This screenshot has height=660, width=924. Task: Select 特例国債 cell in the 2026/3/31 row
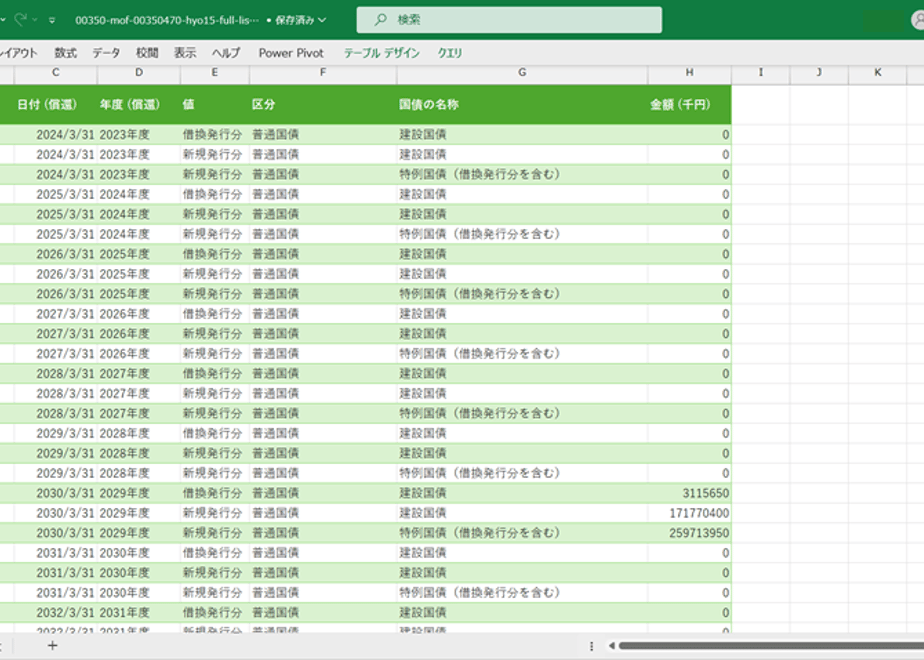[x=522, y=294]
